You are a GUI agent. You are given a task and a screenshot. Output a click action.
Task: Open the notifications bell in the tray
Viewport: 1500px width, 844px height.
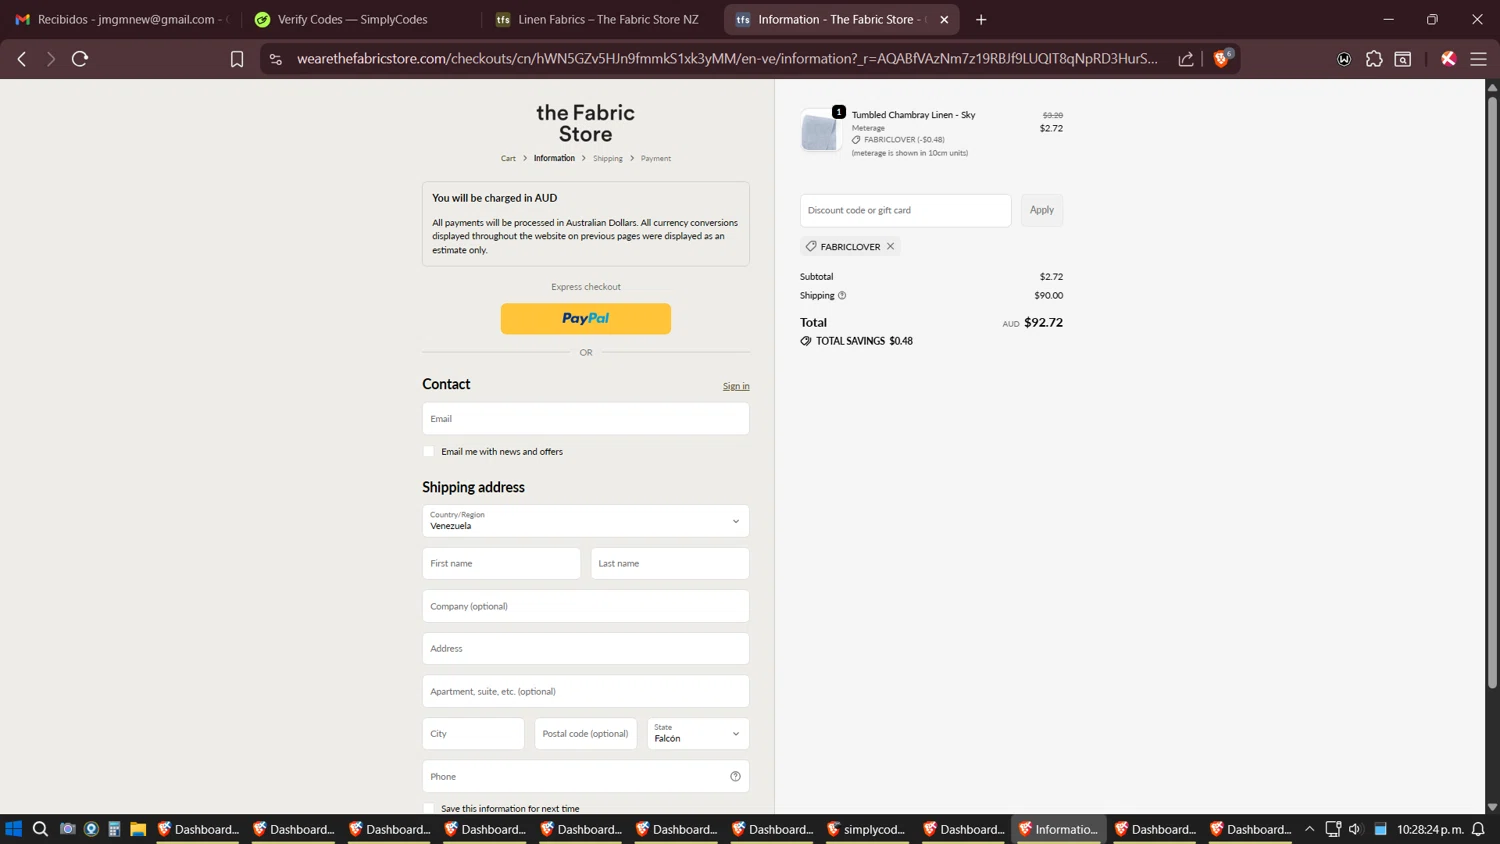coord(1478,829)
